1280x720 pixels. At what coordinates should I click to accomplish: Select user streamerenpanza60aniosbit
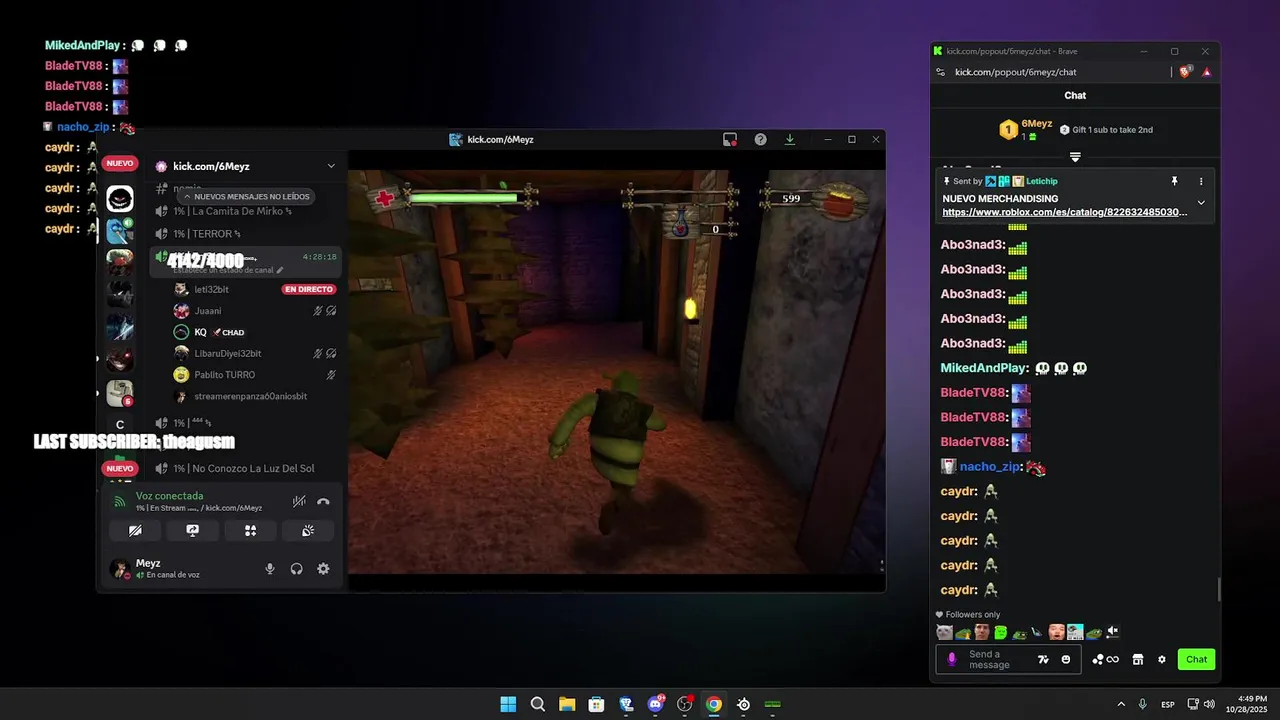[x=250, y=396]
